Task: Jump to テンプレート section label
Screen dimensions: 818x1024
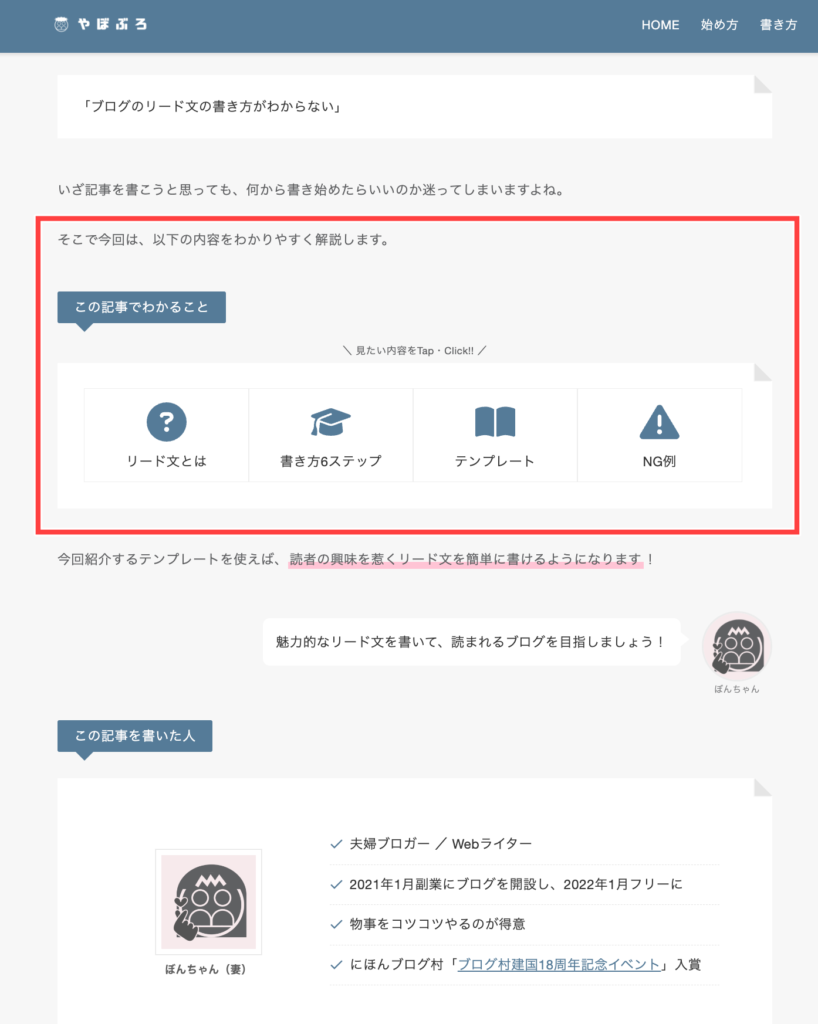Action: click(494, 461)
